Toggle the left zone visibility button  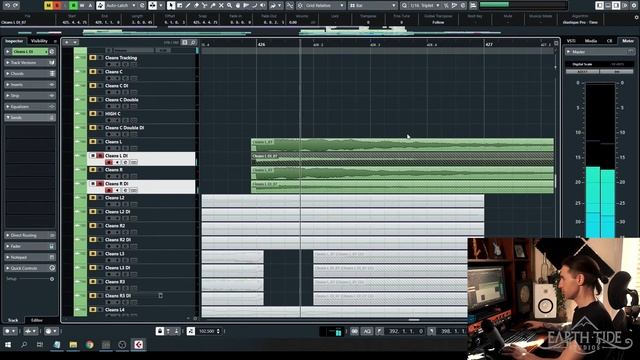tap(599, 5)
